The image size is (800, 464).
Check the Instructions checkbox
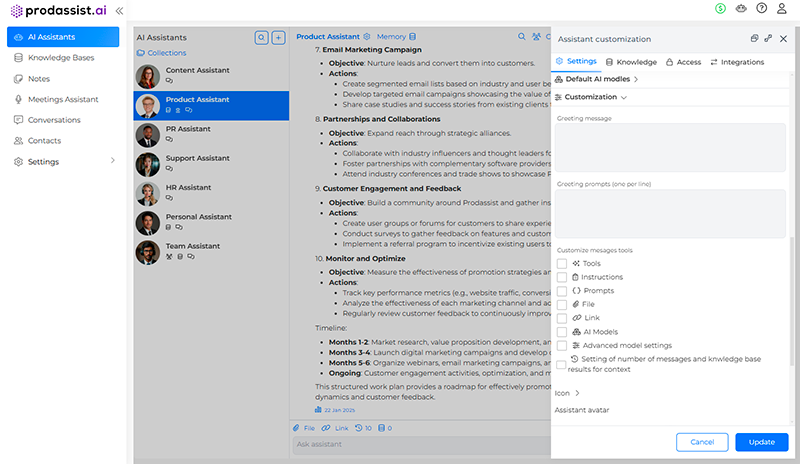tap(562, 277)
